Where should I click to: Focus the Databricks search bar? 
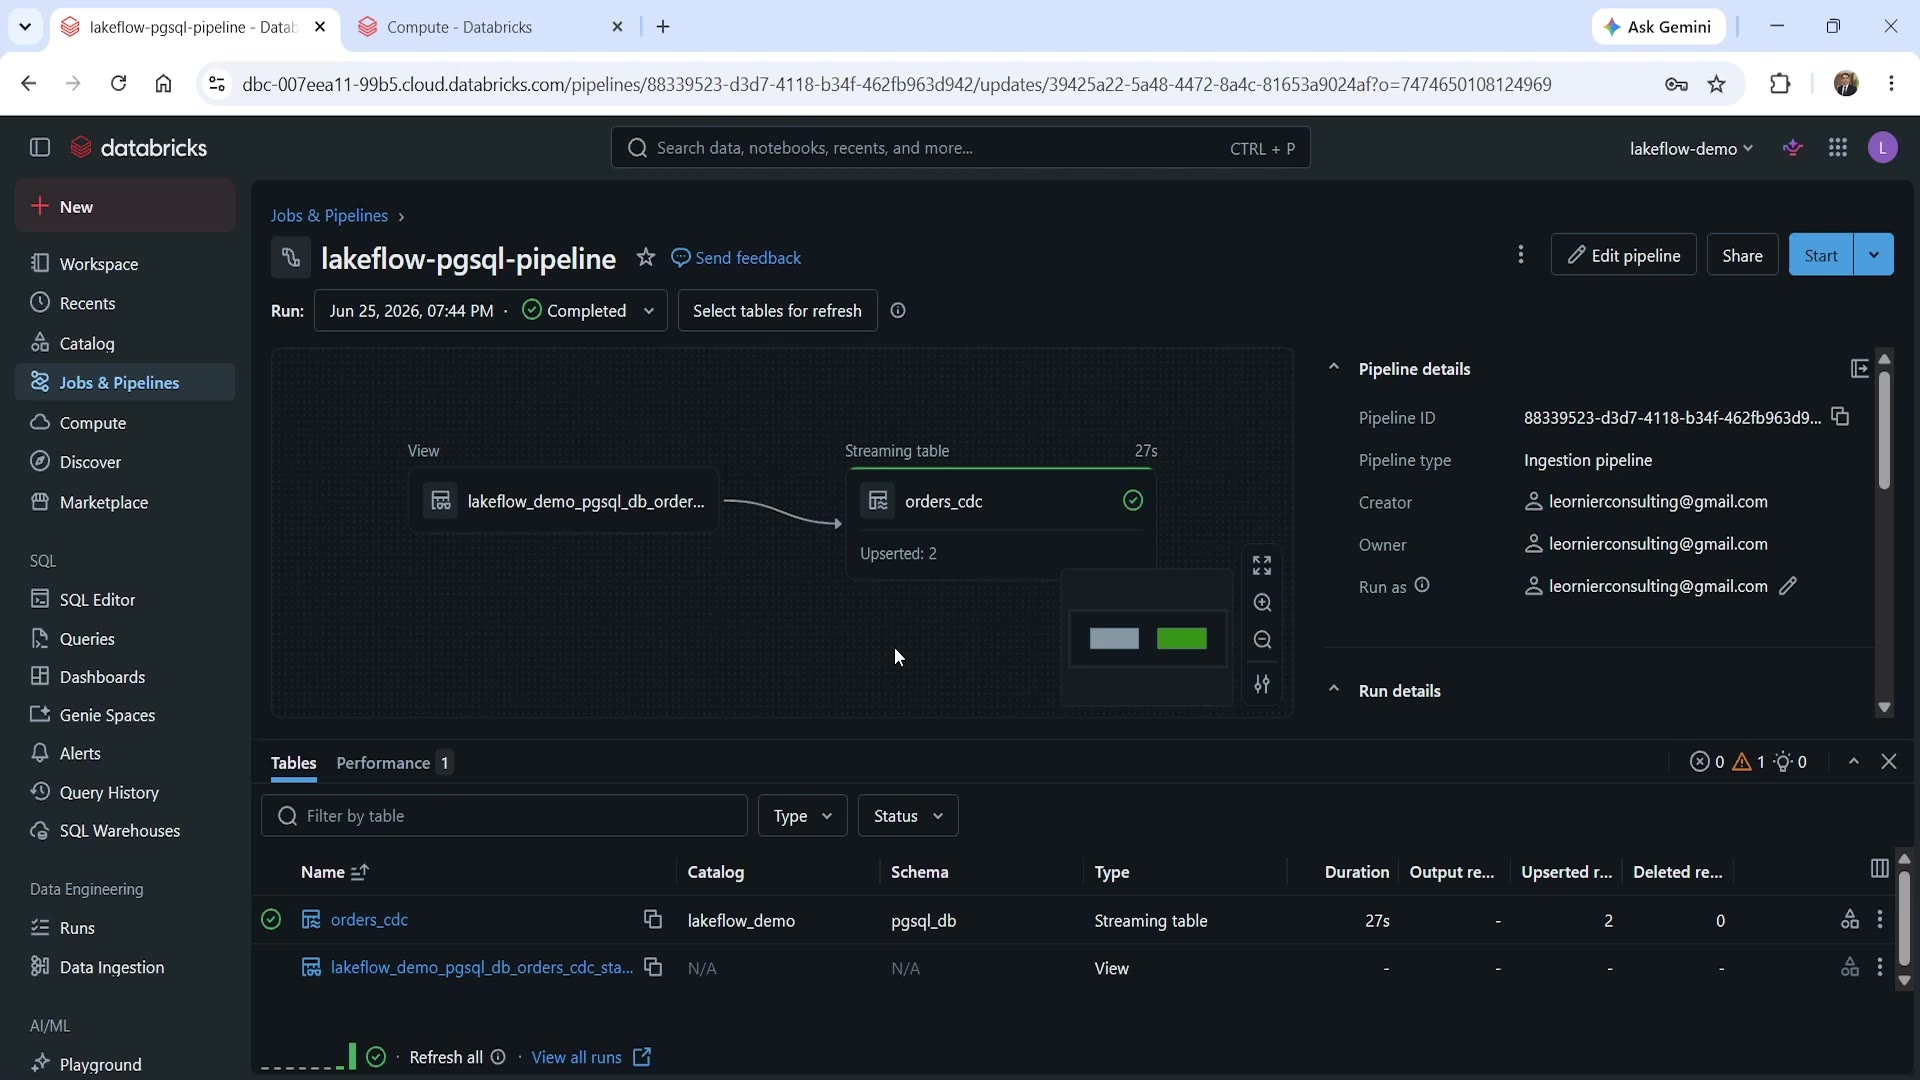coord(960,148)
